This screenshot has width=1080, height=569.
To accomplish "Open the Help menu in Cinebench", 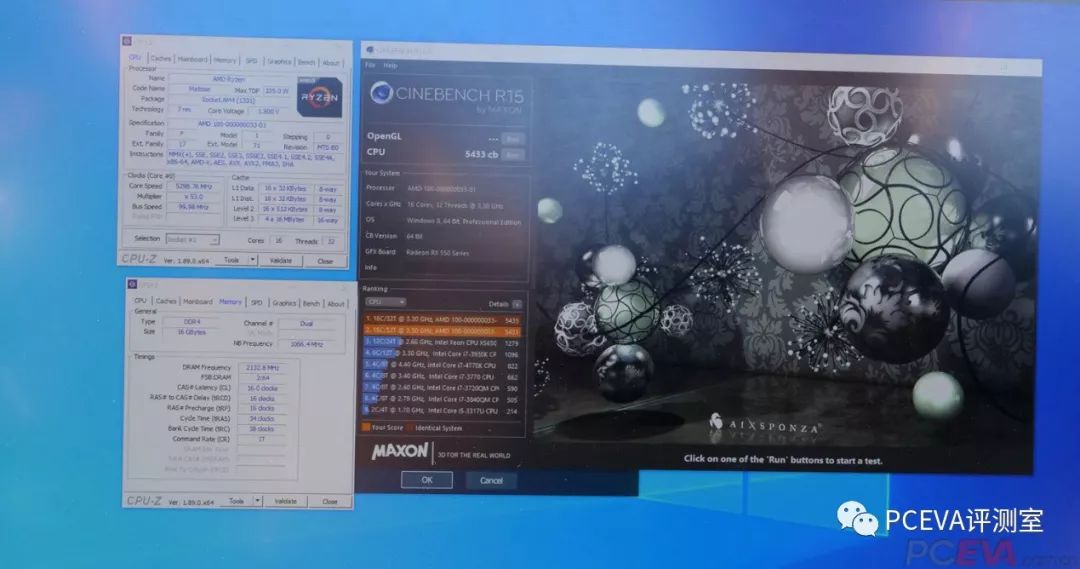I will tap(391, 65).
